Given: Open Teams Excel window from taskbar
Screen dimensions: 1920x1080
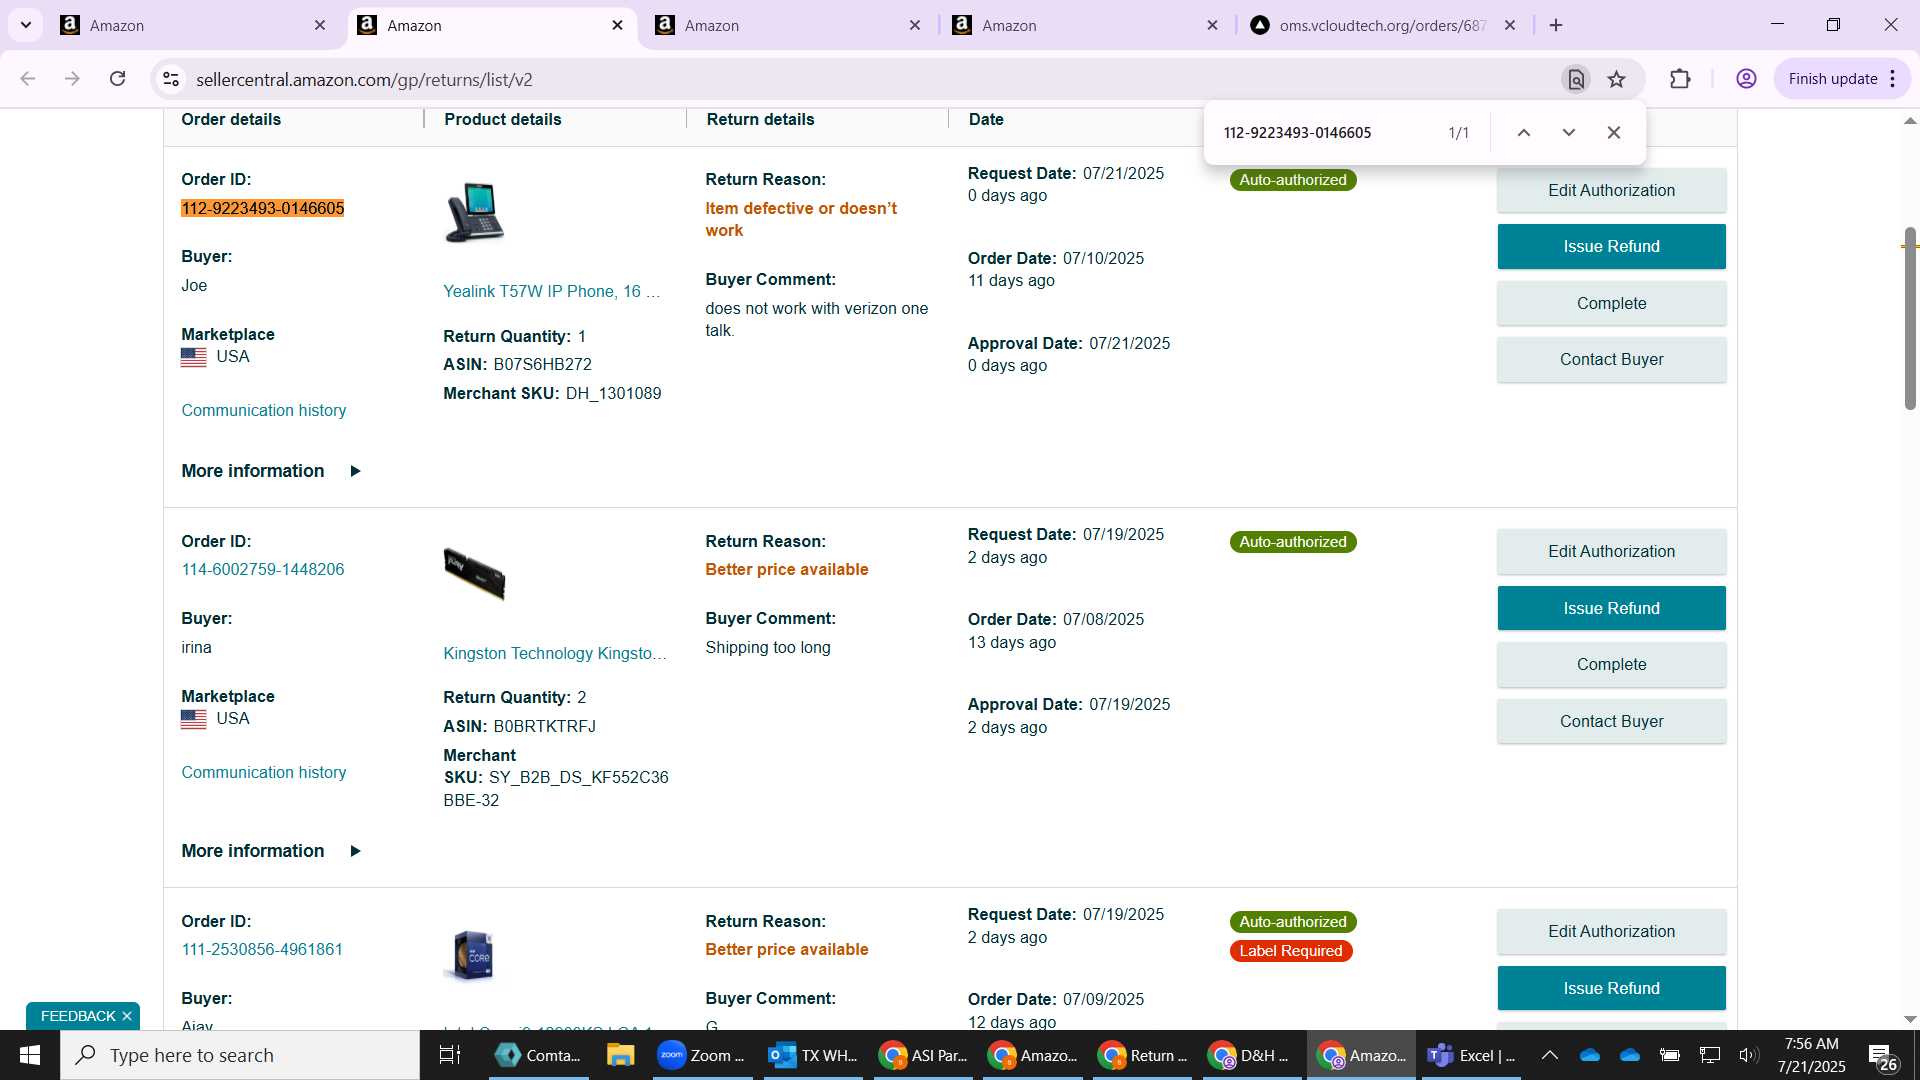Looking at the screenshot, I should point(1472,1055).
